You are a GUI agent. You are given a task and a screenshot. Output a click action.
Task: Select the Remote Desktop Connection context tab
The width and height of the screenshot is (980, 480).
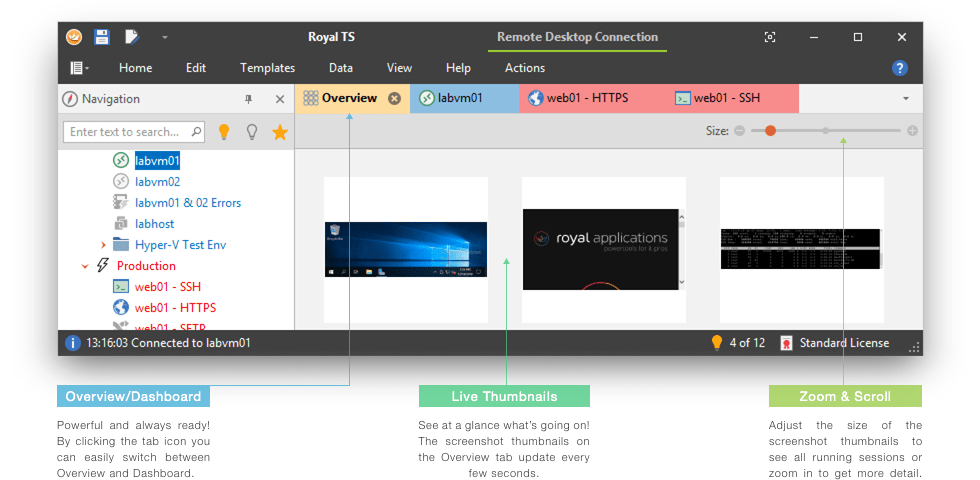[578, 37]
